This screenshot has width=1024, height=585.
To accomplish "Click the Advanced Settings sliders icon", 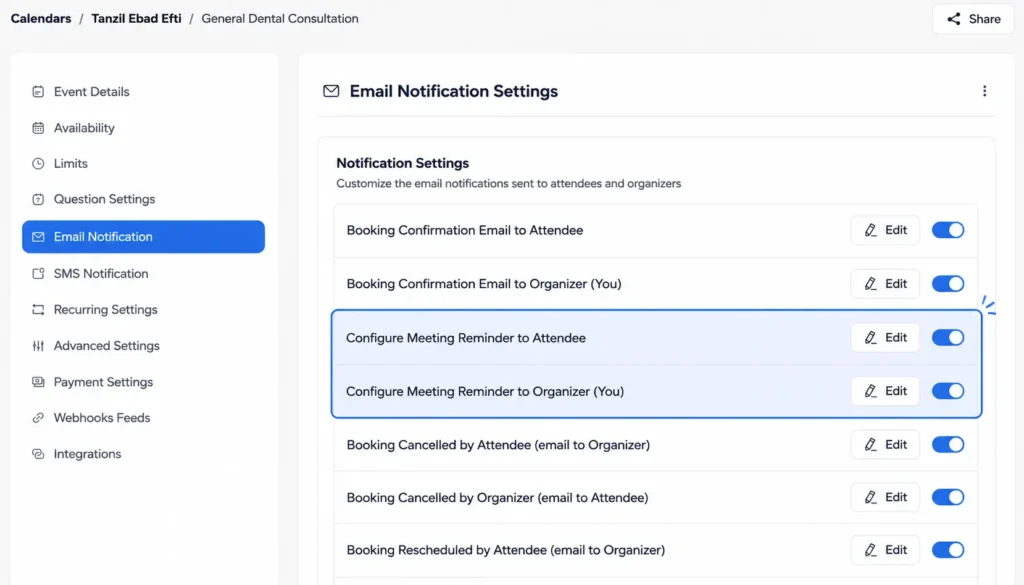I will [x=38, y=345].
